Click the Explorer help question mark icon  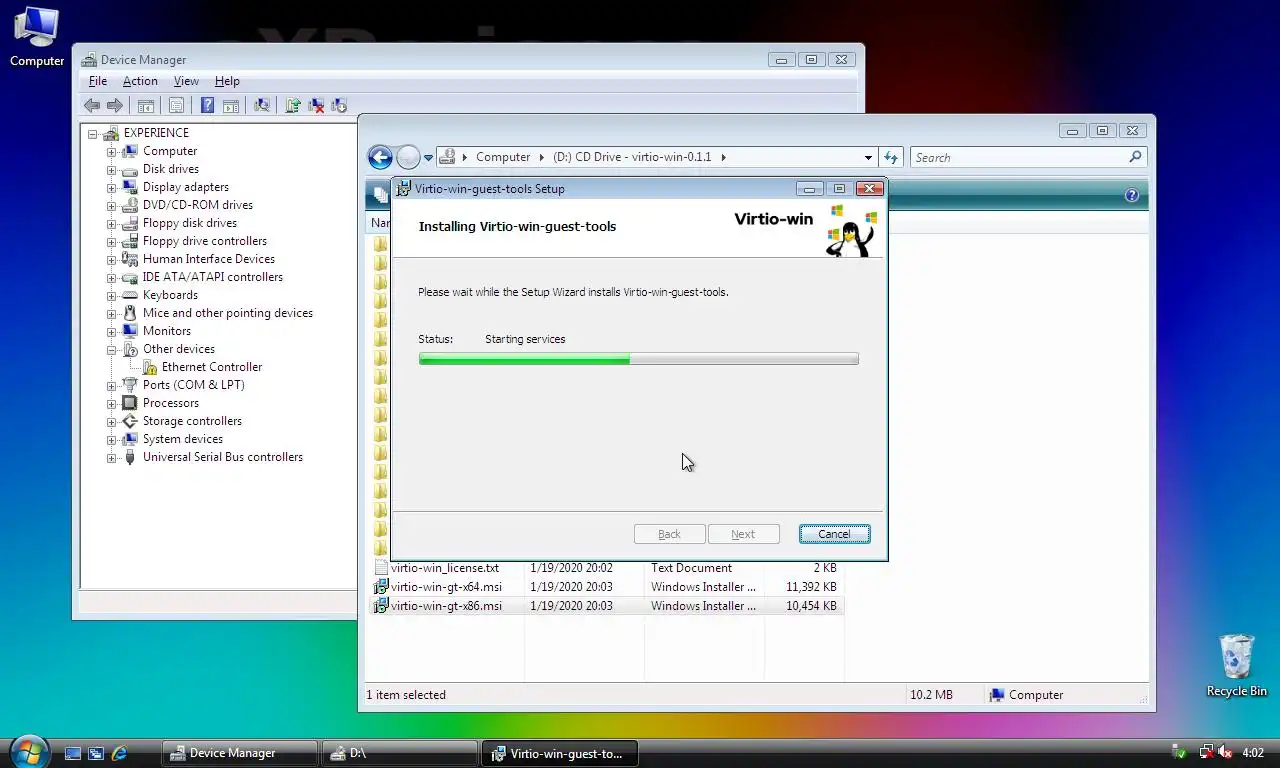[x=1132, y=195]
